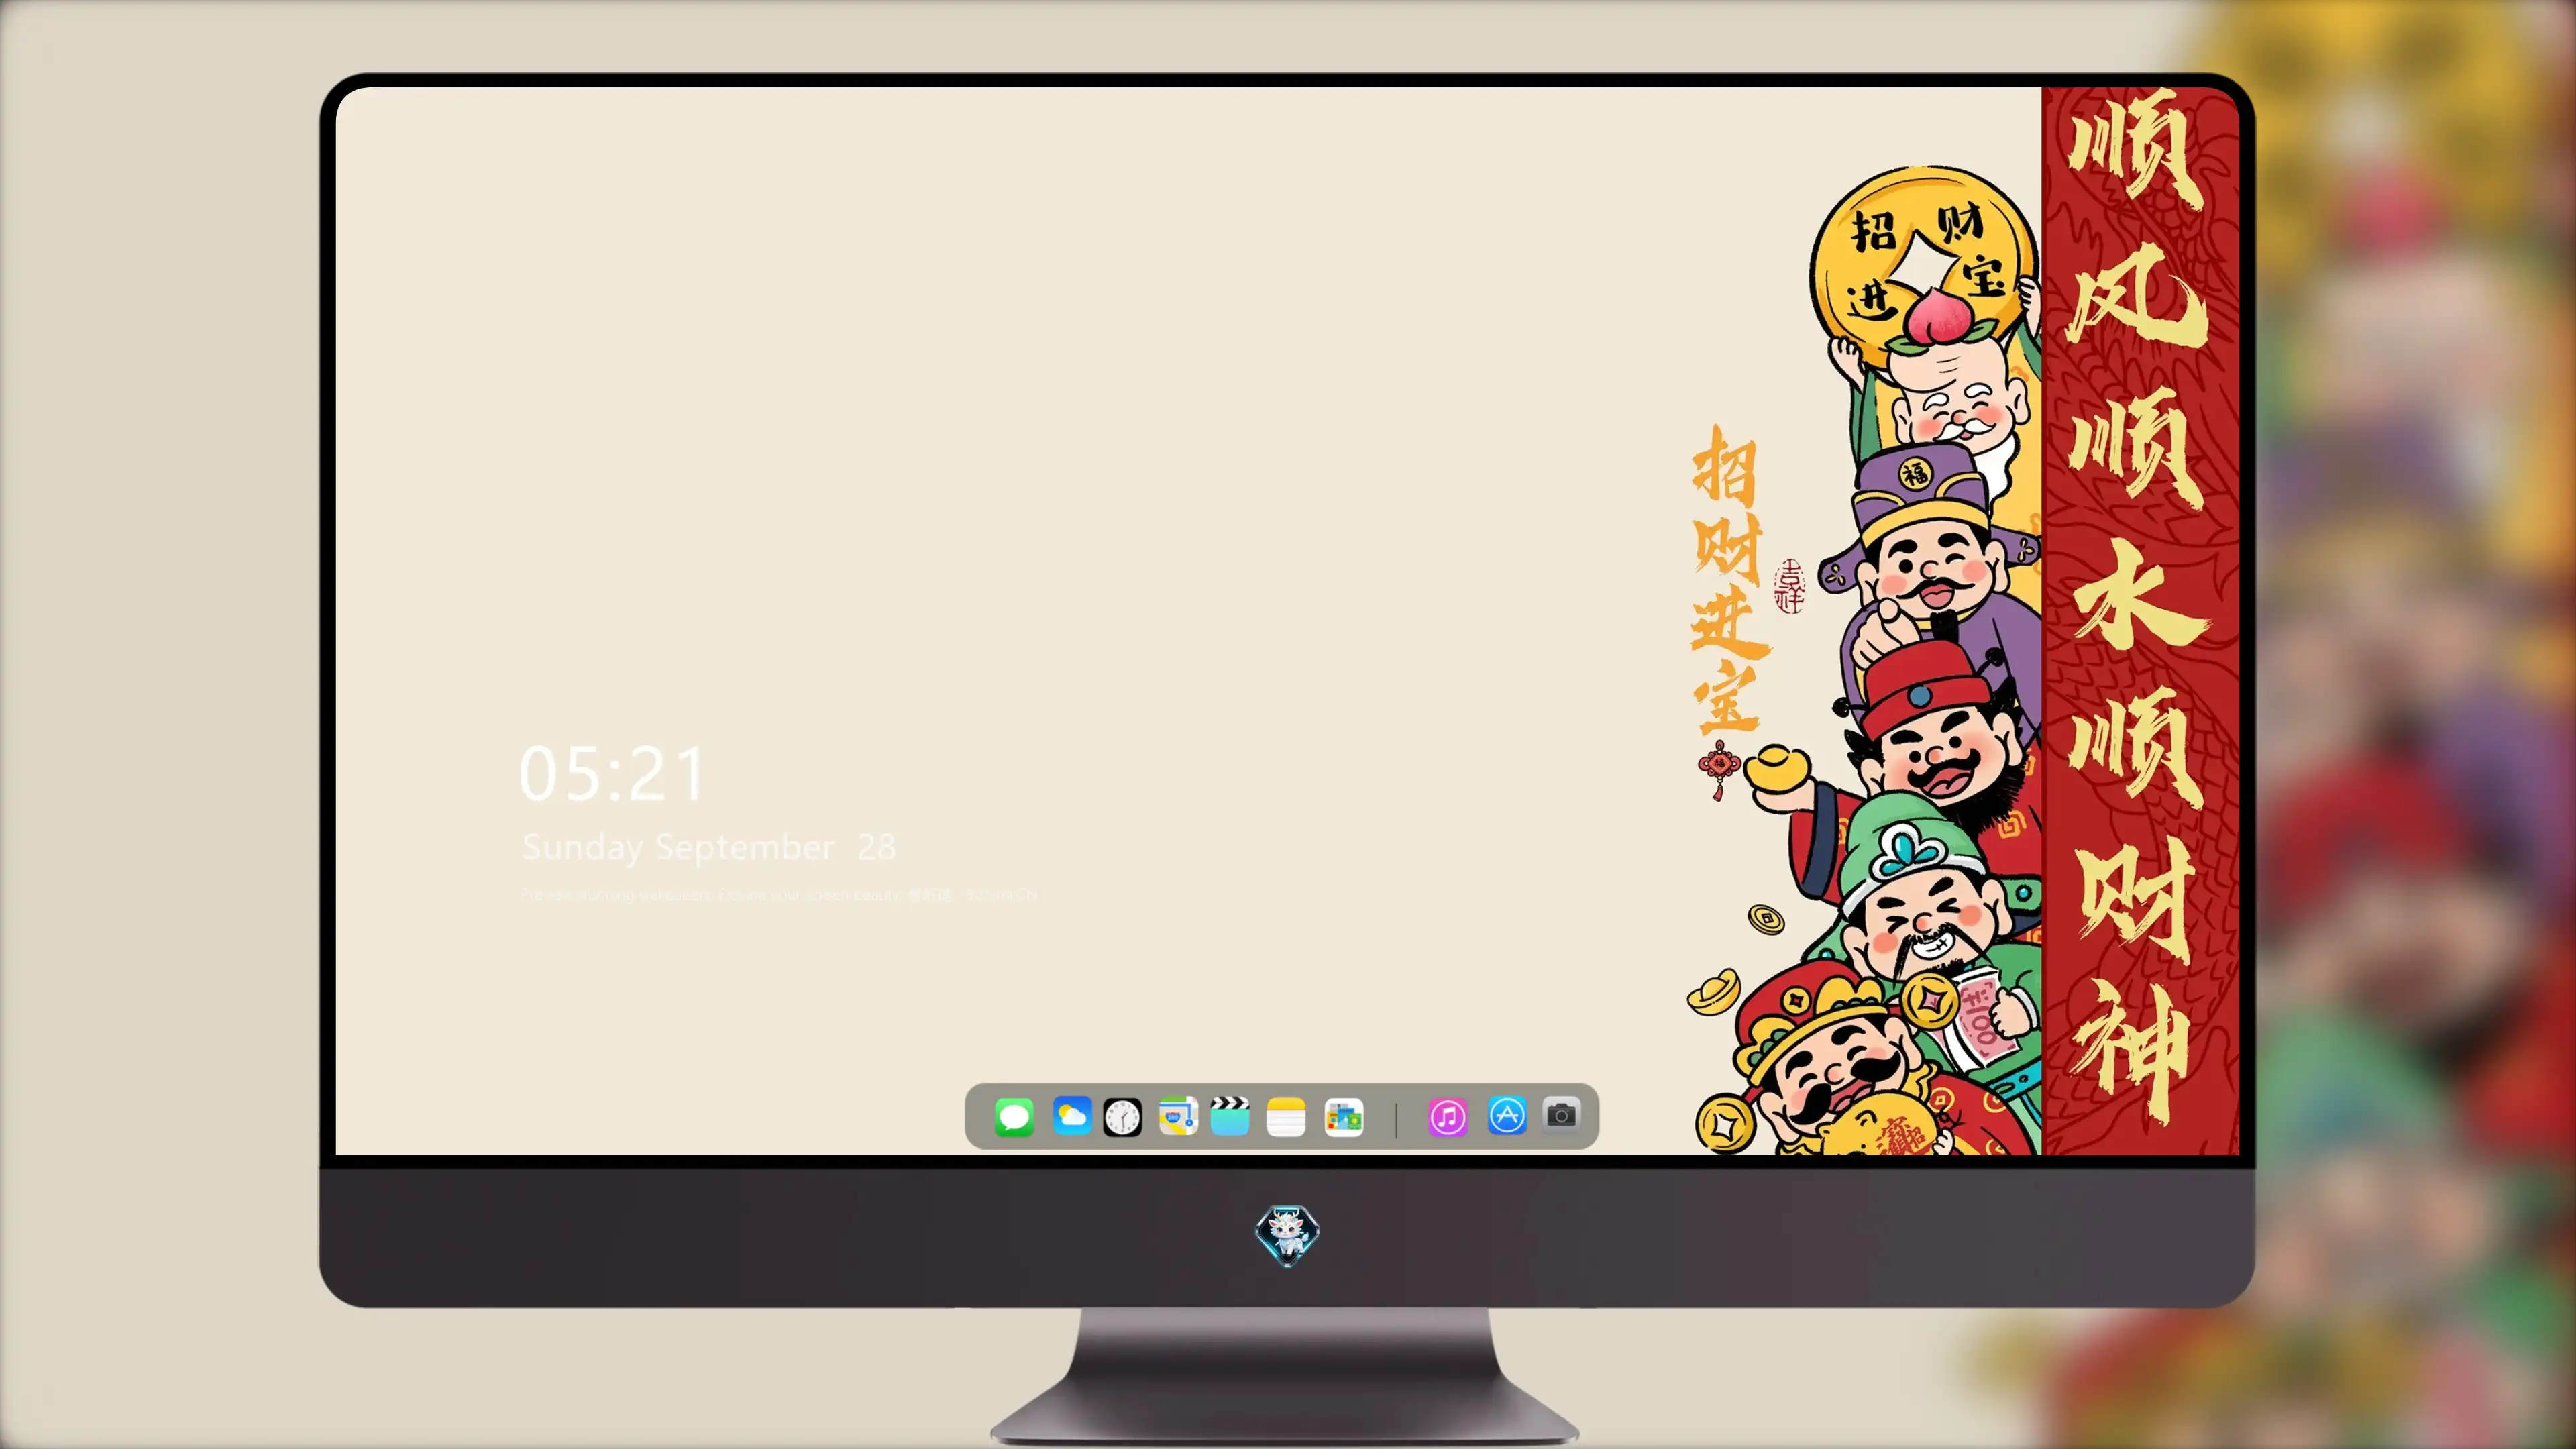Open the Messages app in the dock
The width and height of the screenshot is (2576, 1449).
[1014, 1117]
